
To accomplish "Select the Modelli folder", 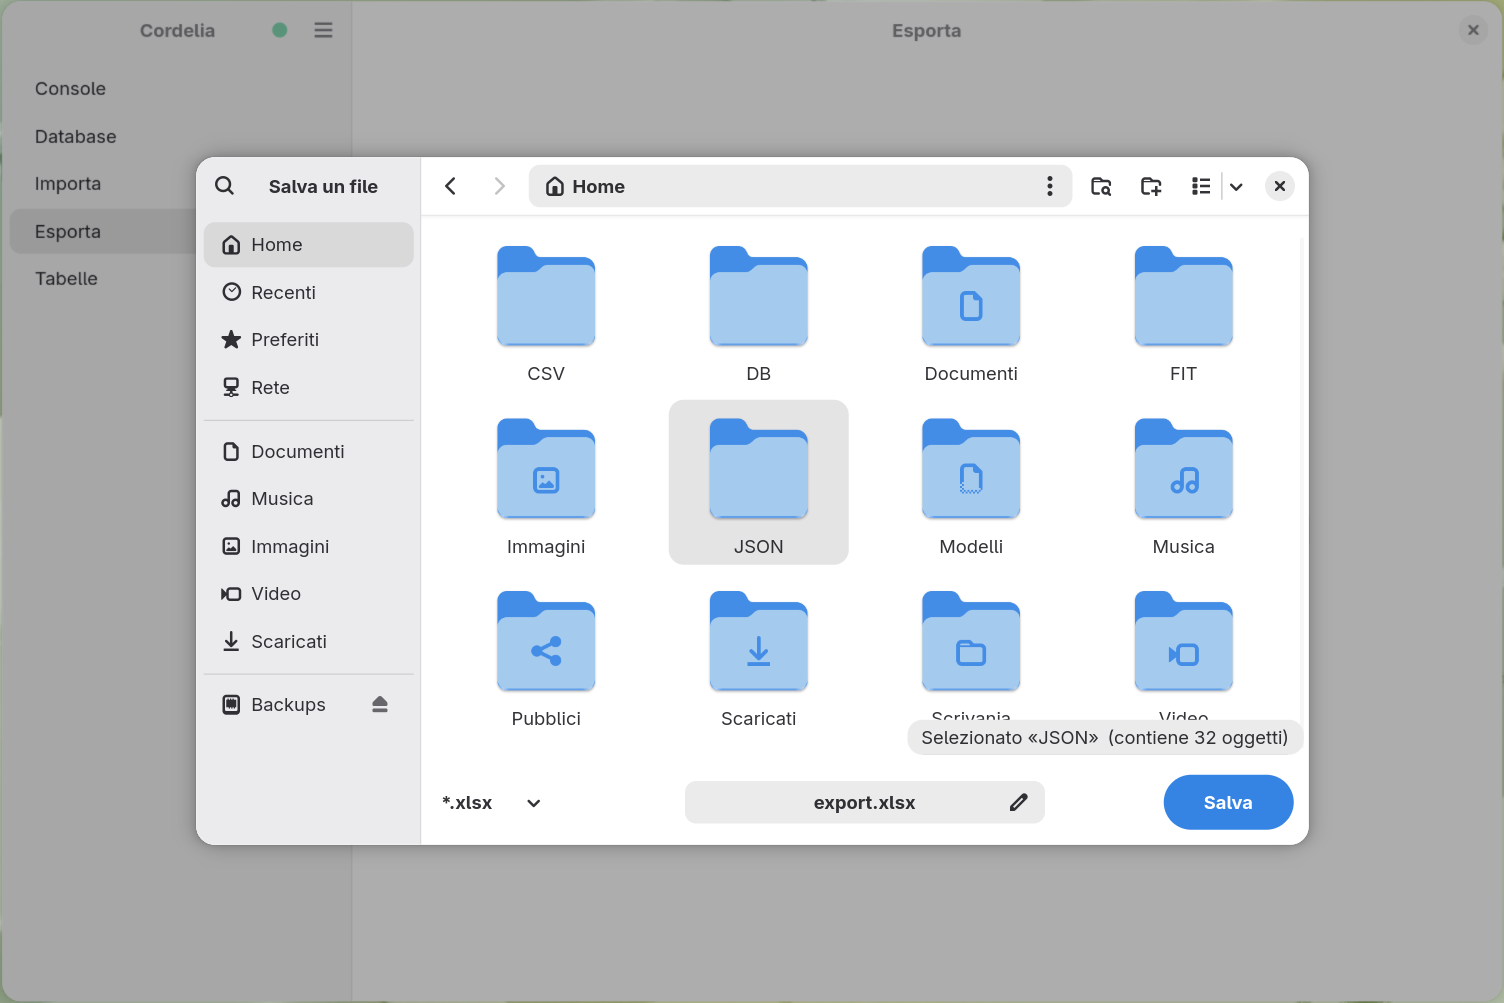I will (971, 486).
